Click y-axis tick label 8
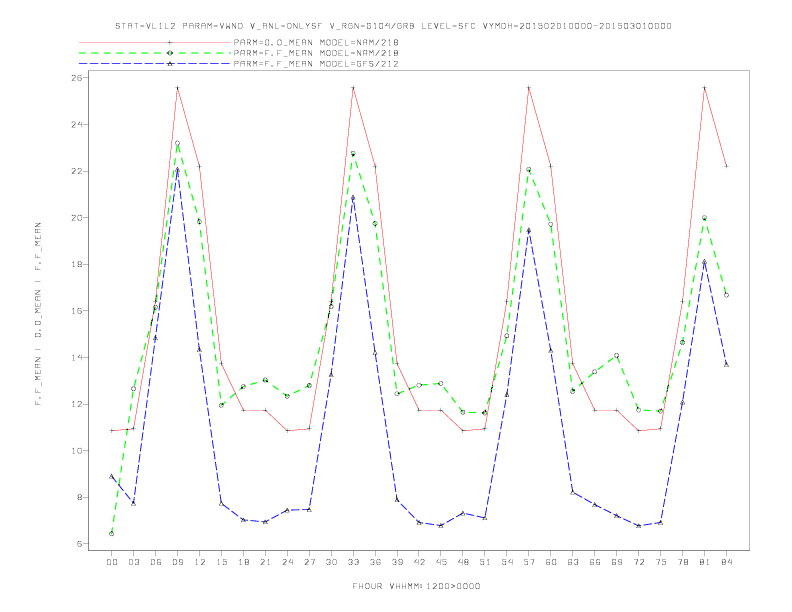792x612 pixels. 79,497
